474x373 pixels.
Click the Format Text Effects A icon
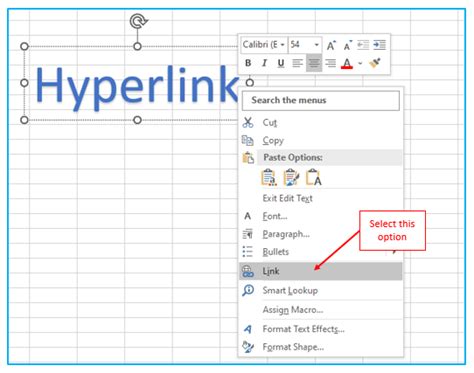tap(248, 329)
